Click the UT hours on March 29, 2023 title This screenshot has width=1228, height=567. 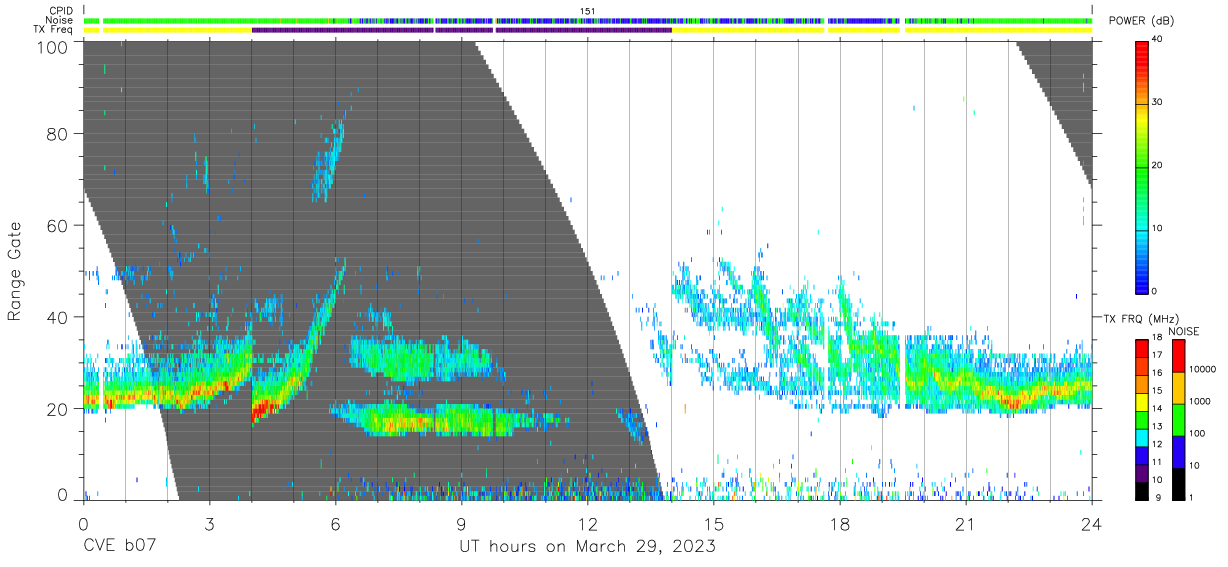click(587, 548)
